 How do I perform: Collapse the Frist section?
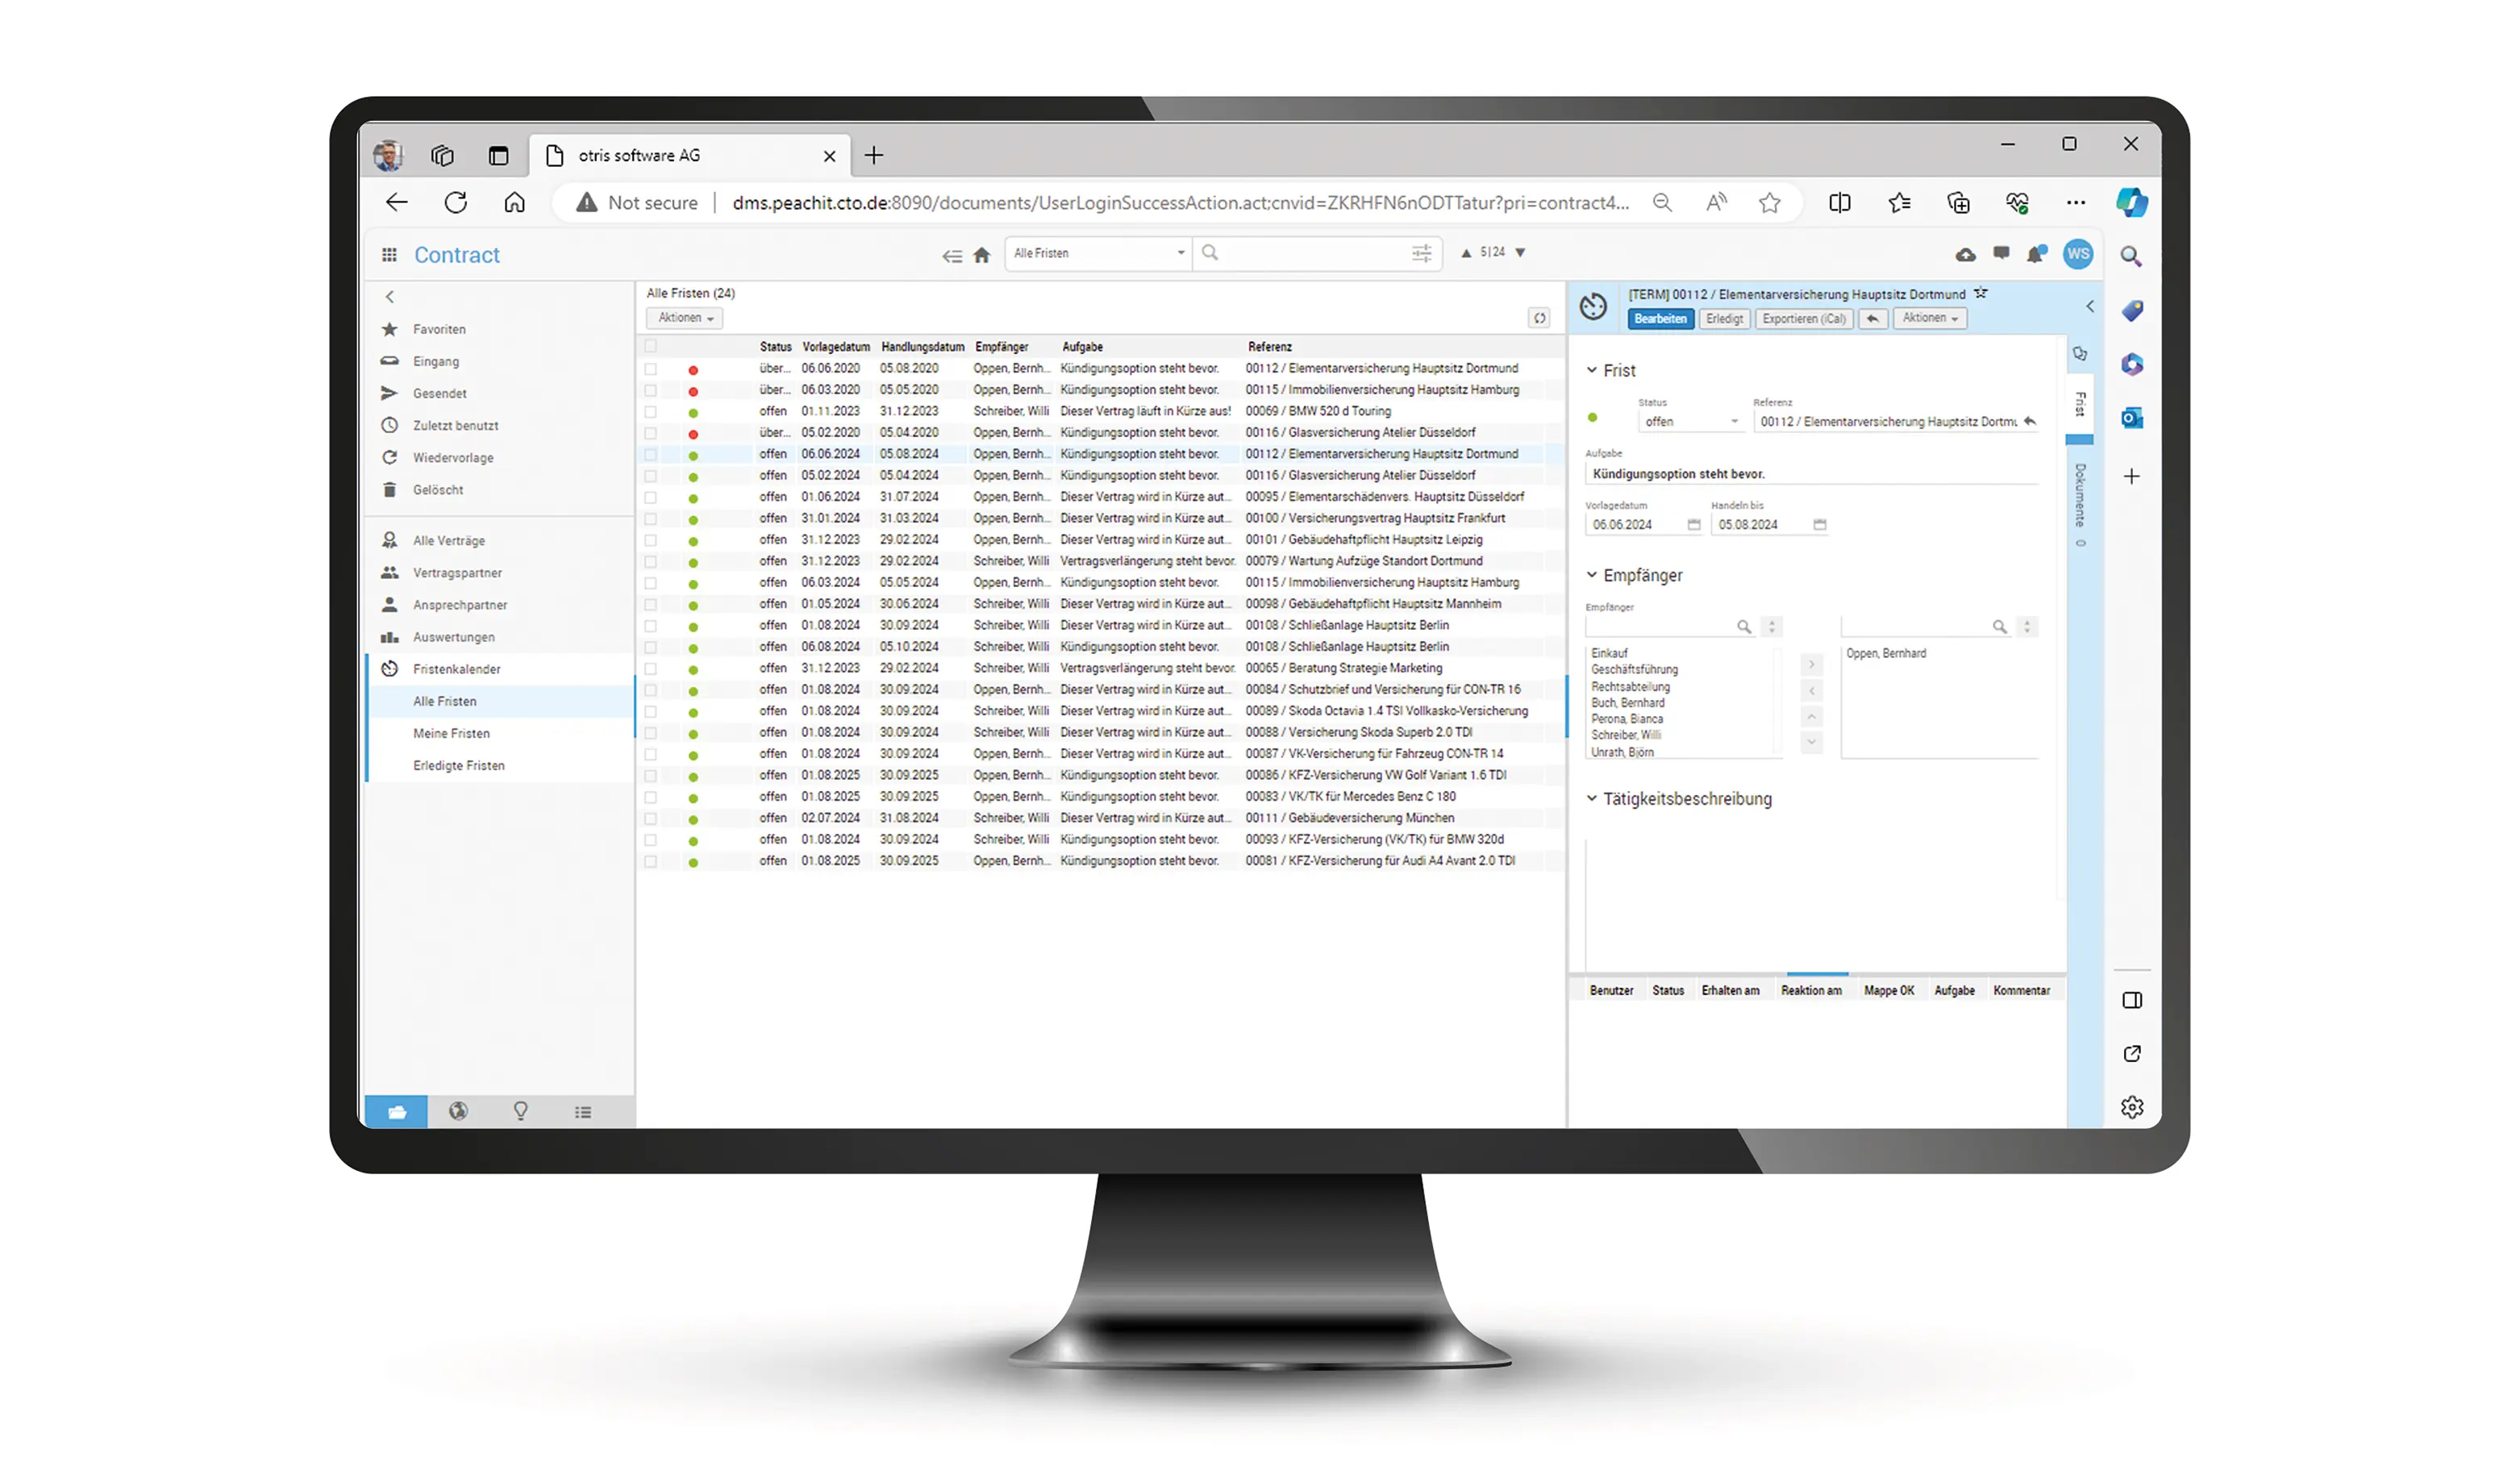pyautogui.click(x=1591, y=370)
